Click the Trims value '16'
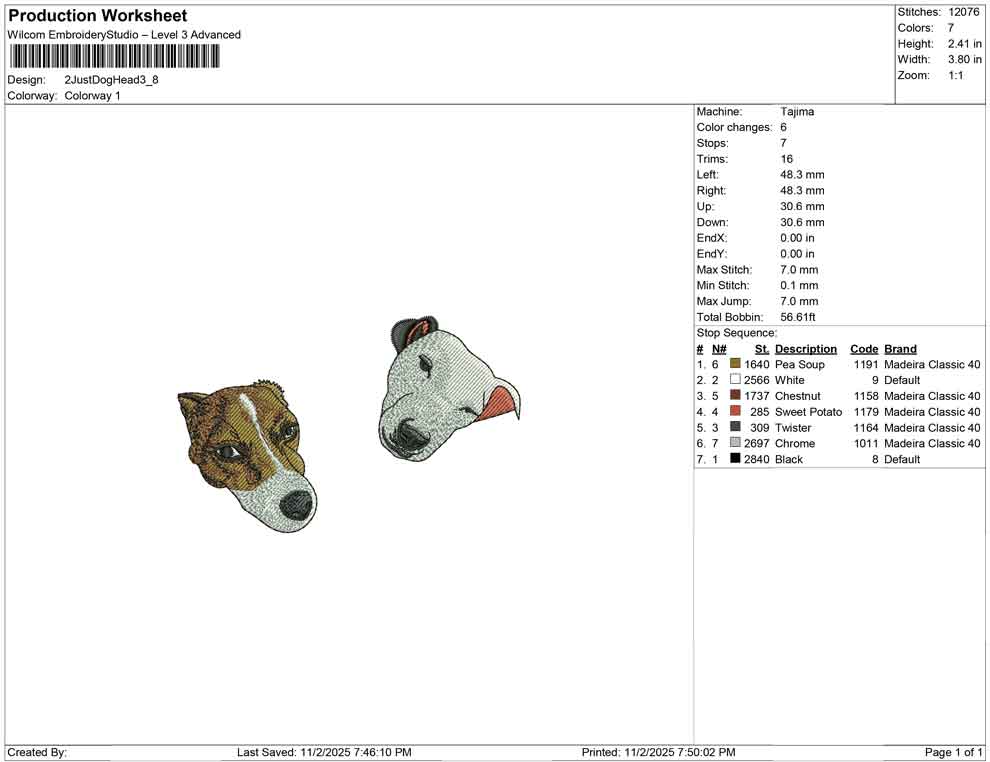Viewport: 990px width, 762px height. pyautogui.click(x=787, y=159)
